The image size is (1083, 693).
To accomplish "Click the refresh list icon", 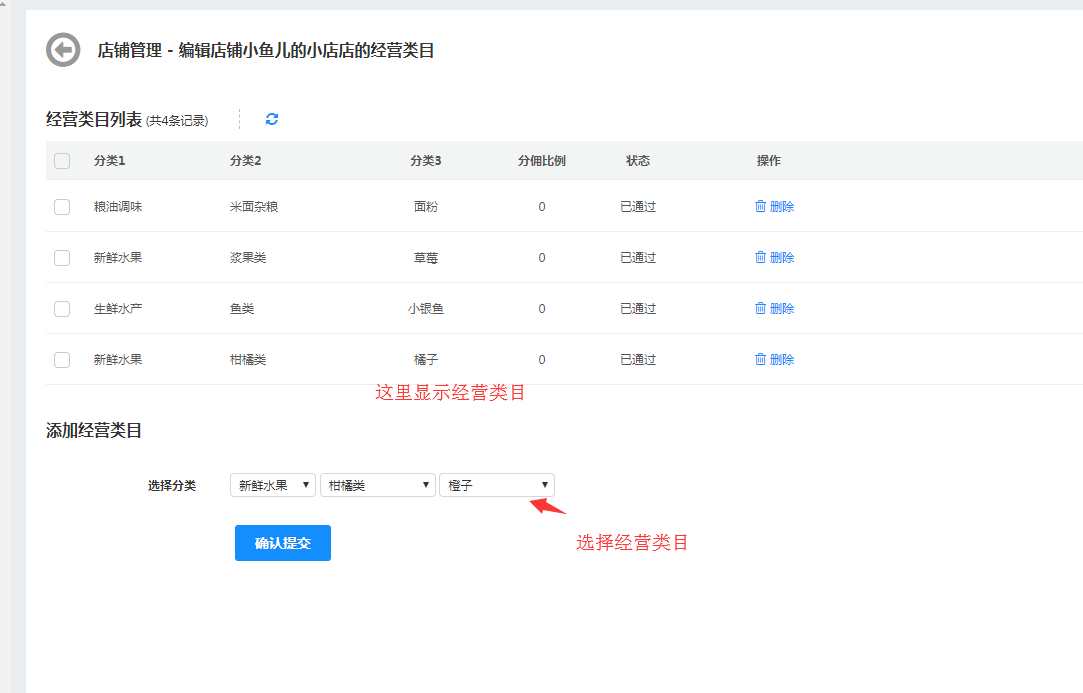I will 272,119.
